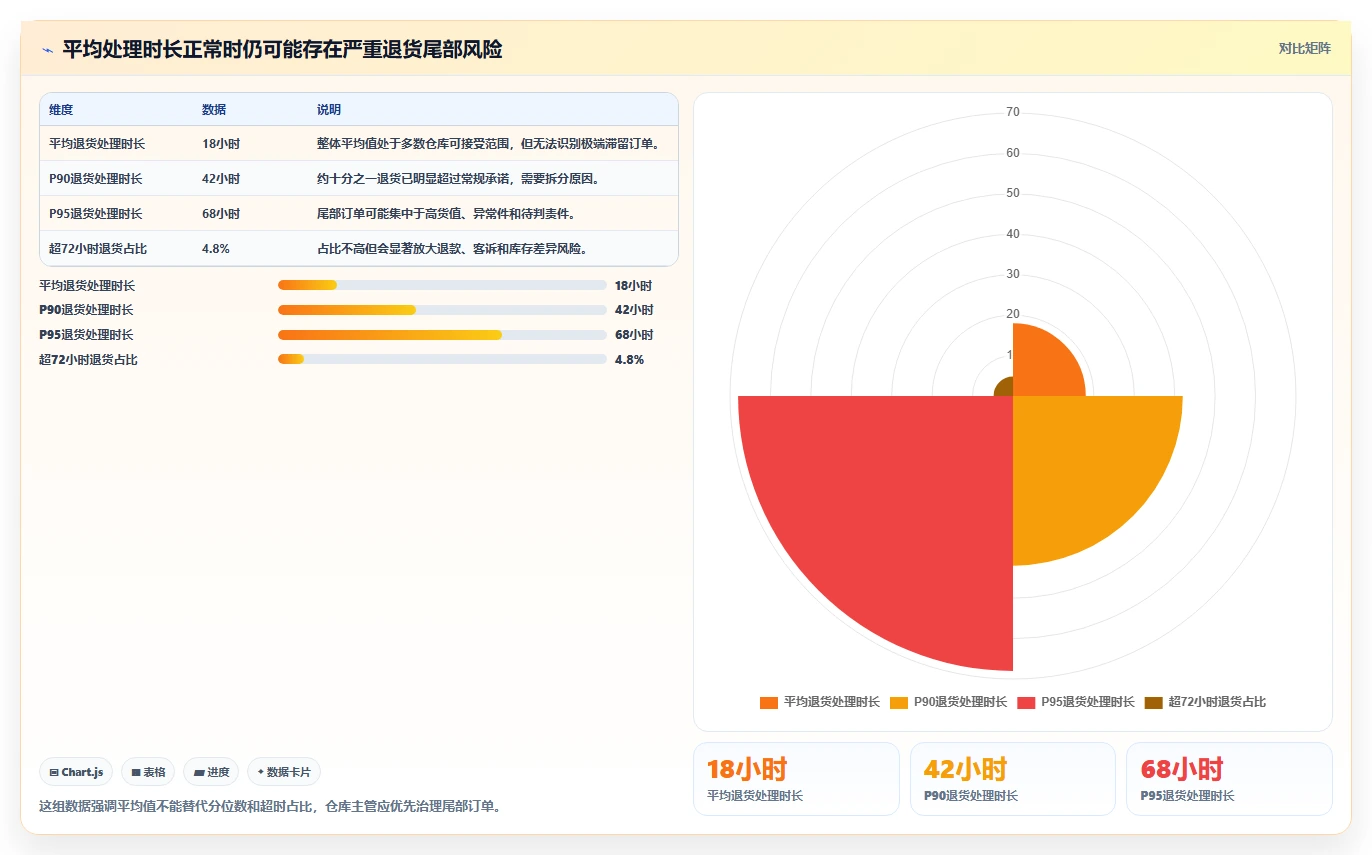
Task: Toggle 平均退货处理时长 legend swatch in chart
Action: click(x=769, y=702)
